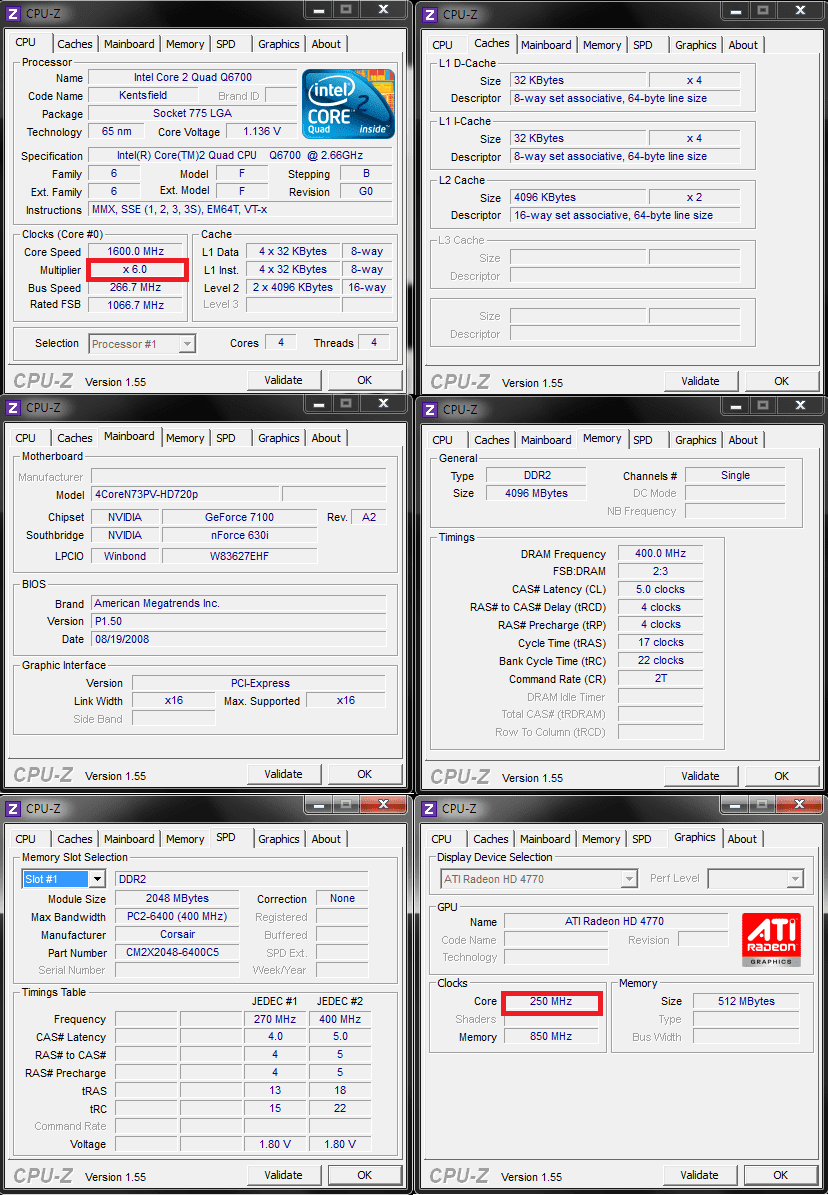Switch to CPU tab in the Memory timings window
Image resolution: width=828 pixels, height=1195 pixels.
(x=442, y=440)
